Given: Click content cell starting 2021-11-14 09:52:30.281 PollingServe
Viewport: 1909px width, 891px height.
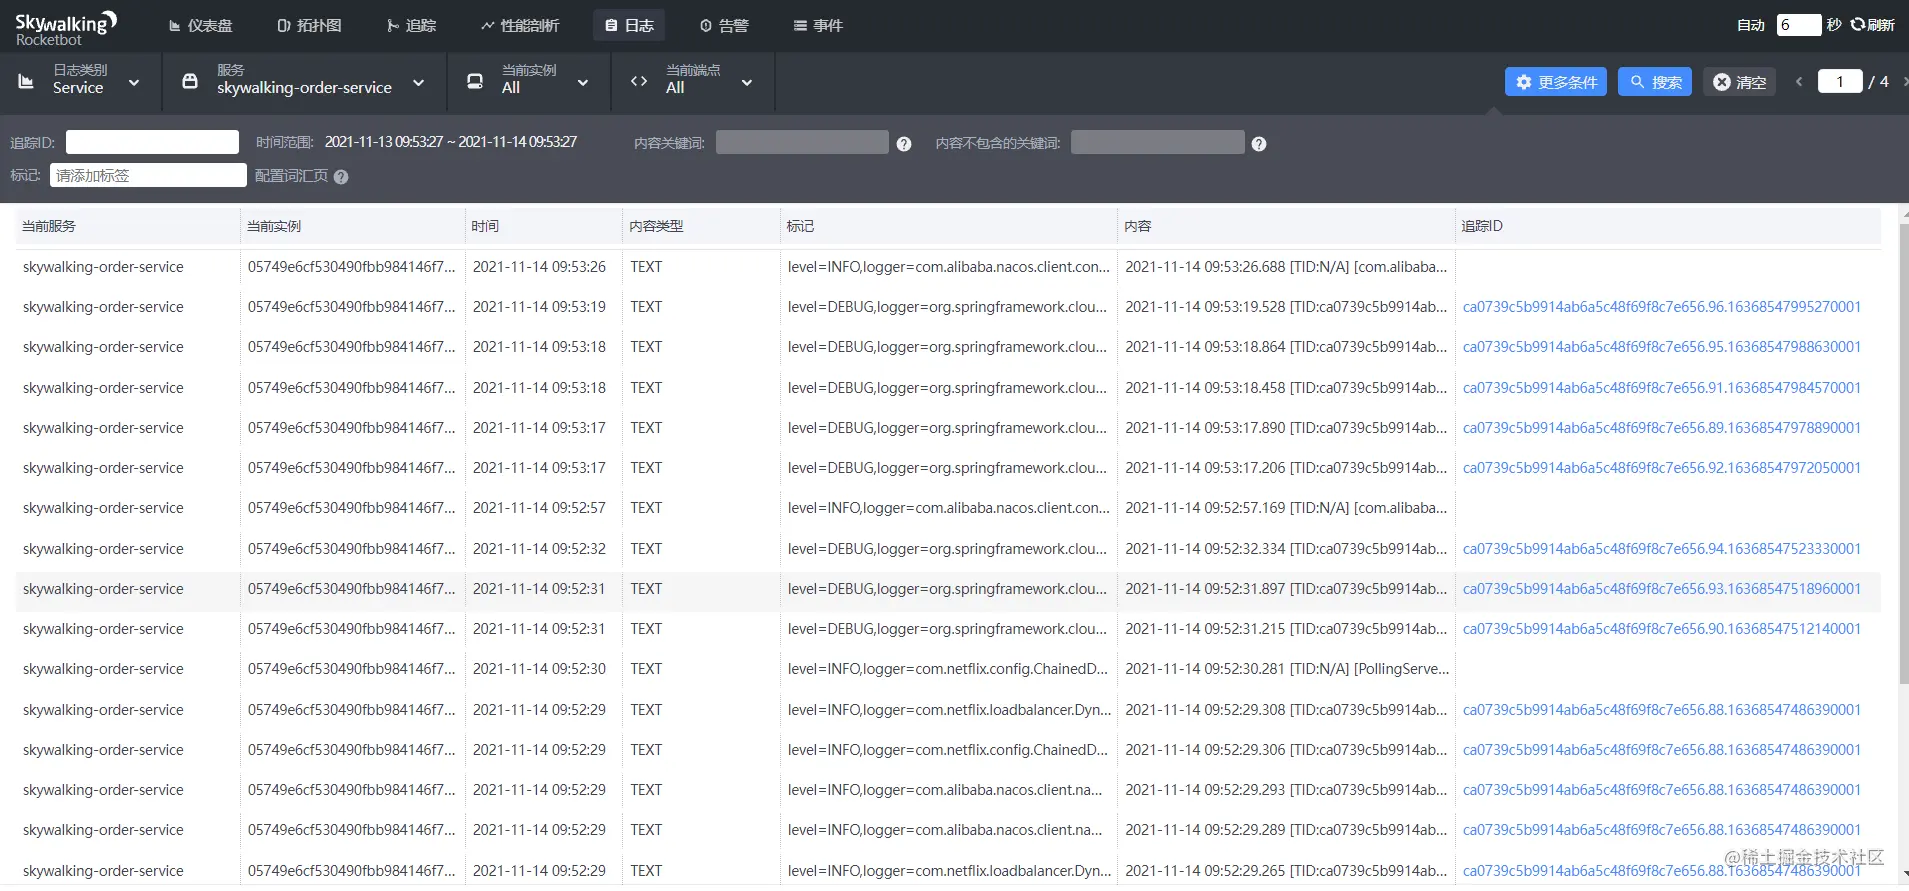Looking at the screenshot, I should point(1287,669).
